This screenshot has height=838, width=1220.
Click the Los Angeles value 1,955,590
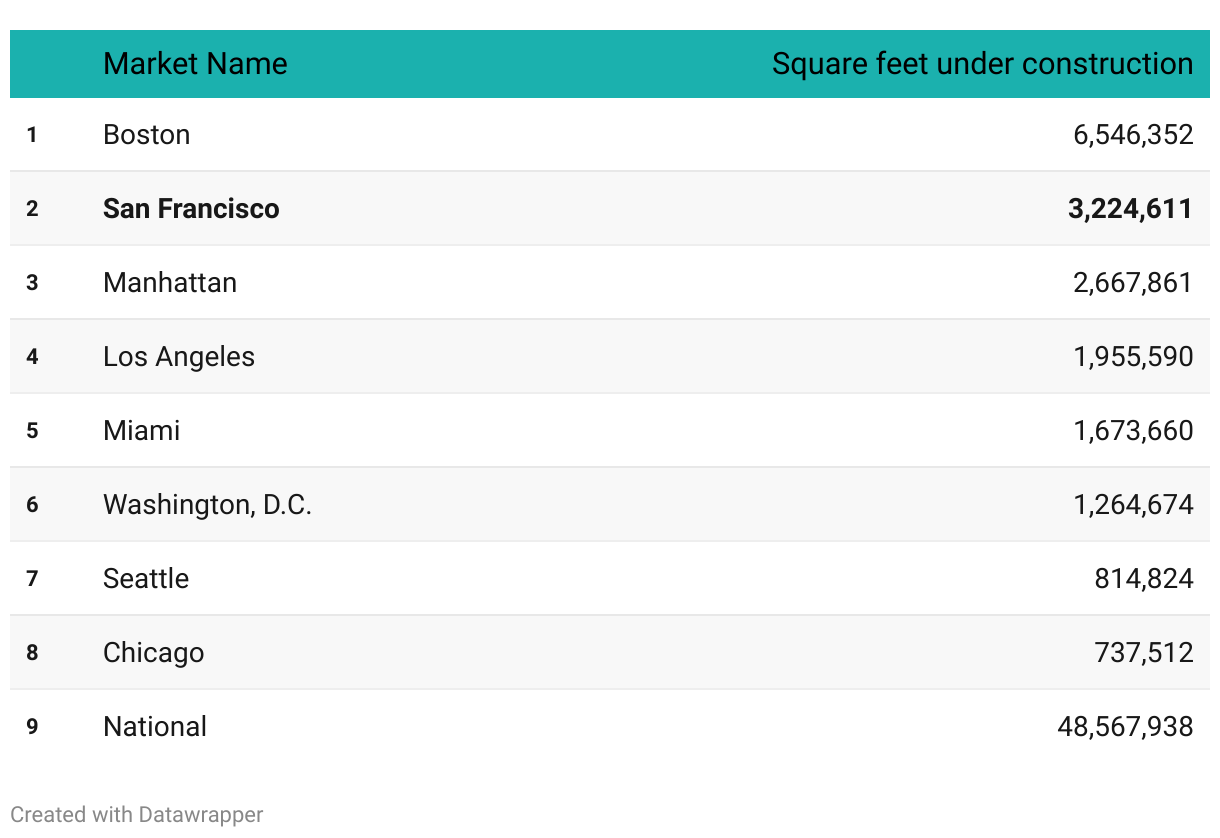click(1133, 357)
